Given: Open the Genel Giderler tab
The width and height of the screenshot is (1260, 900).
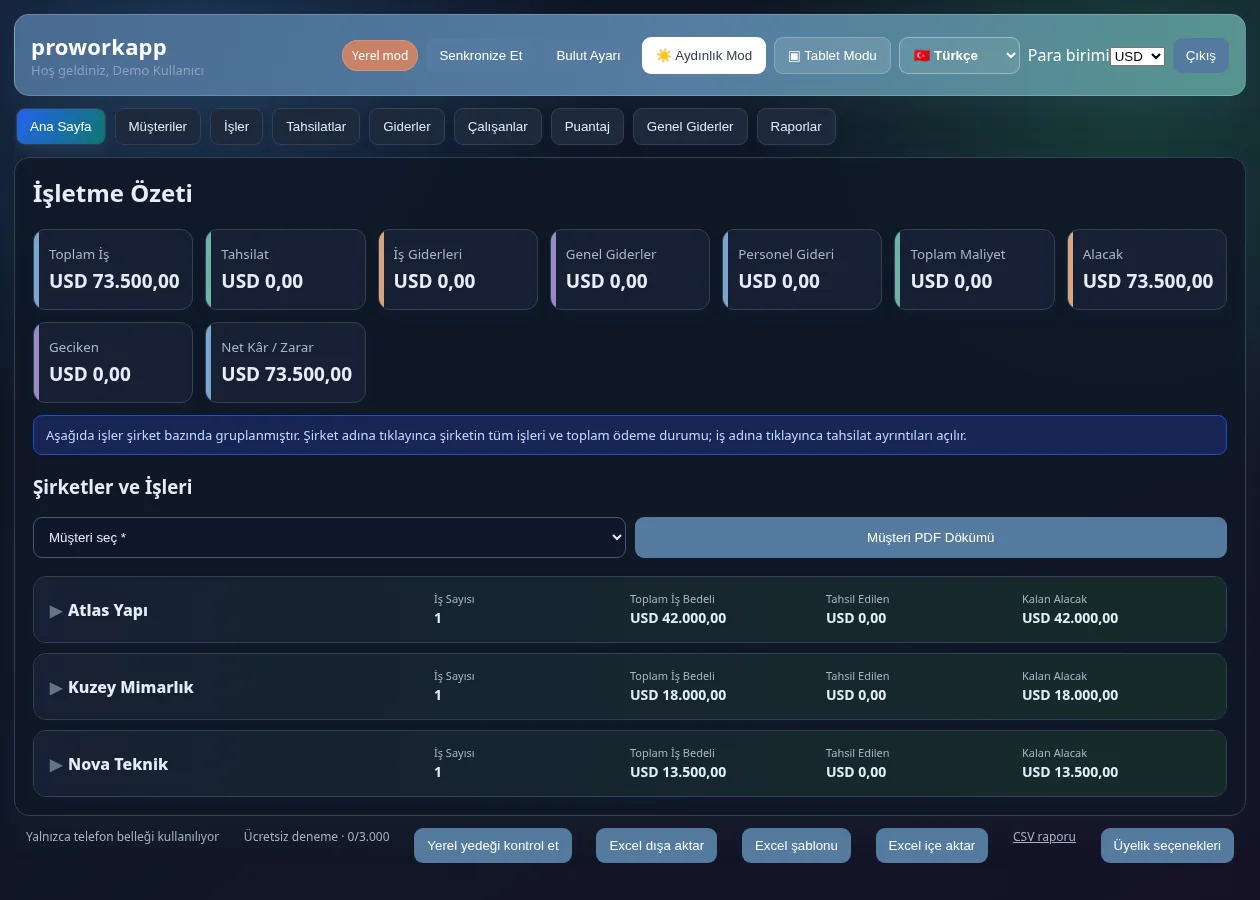Looking at the screenshot, I should 690,127.
